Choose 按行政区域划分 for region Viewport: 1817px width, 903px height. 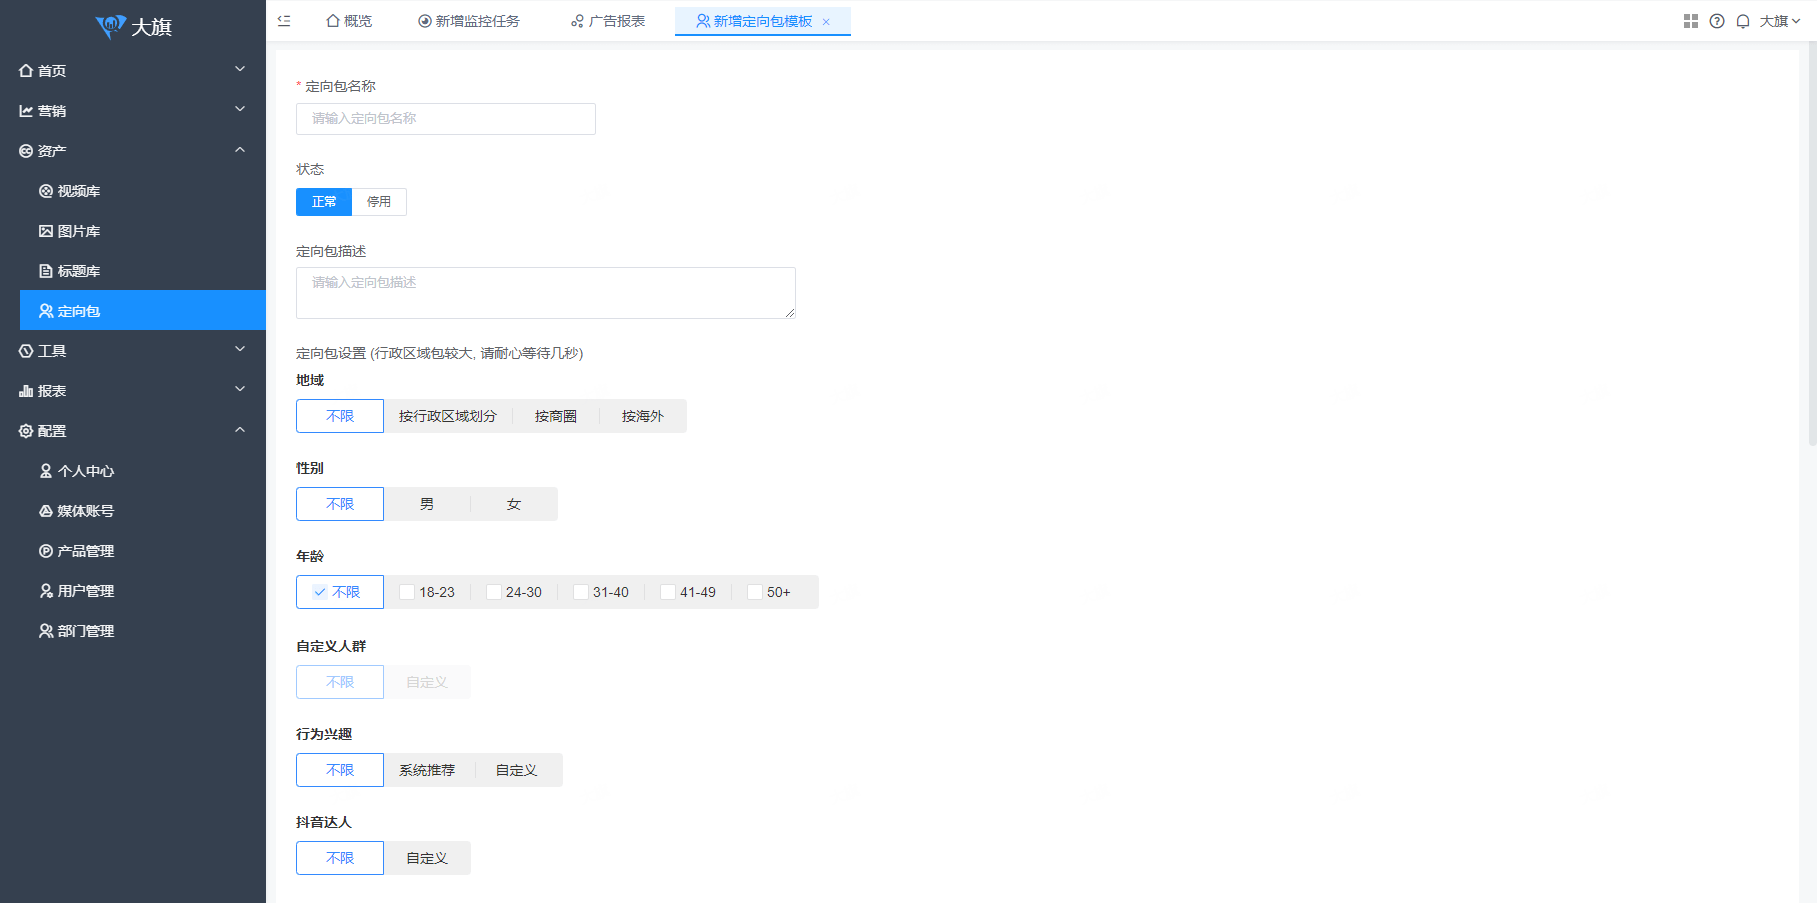tap(447, 416)
